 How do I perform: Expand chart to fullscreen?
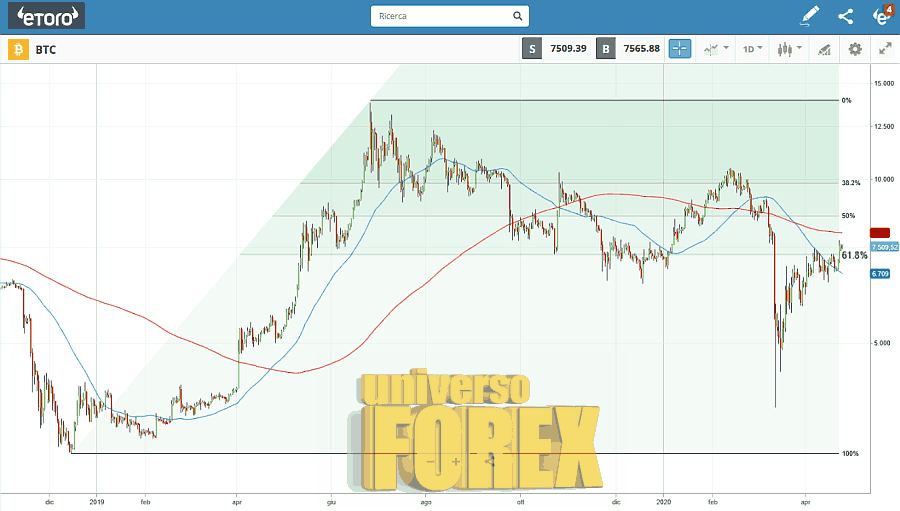pyautogui.click(x=884, y=49)
